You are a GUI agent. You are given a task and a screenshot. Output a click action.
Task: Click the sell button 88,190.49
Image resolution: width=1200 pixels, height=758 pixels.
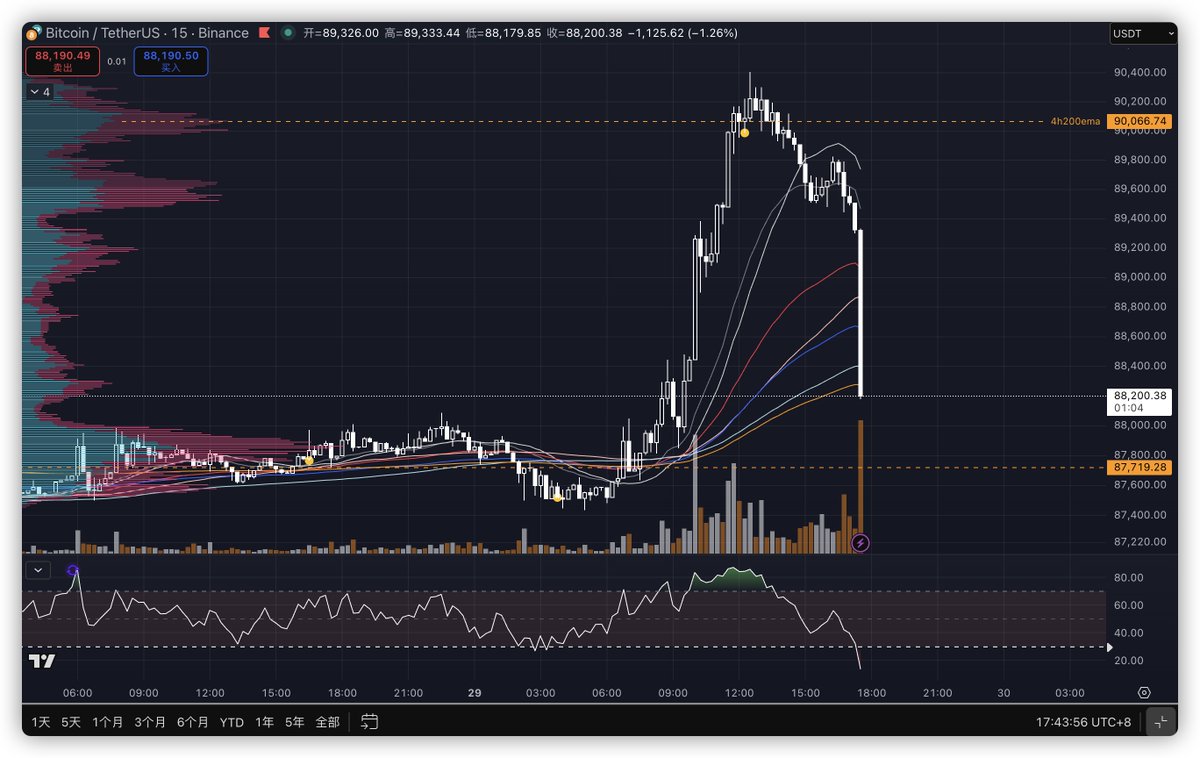[63, 61]
